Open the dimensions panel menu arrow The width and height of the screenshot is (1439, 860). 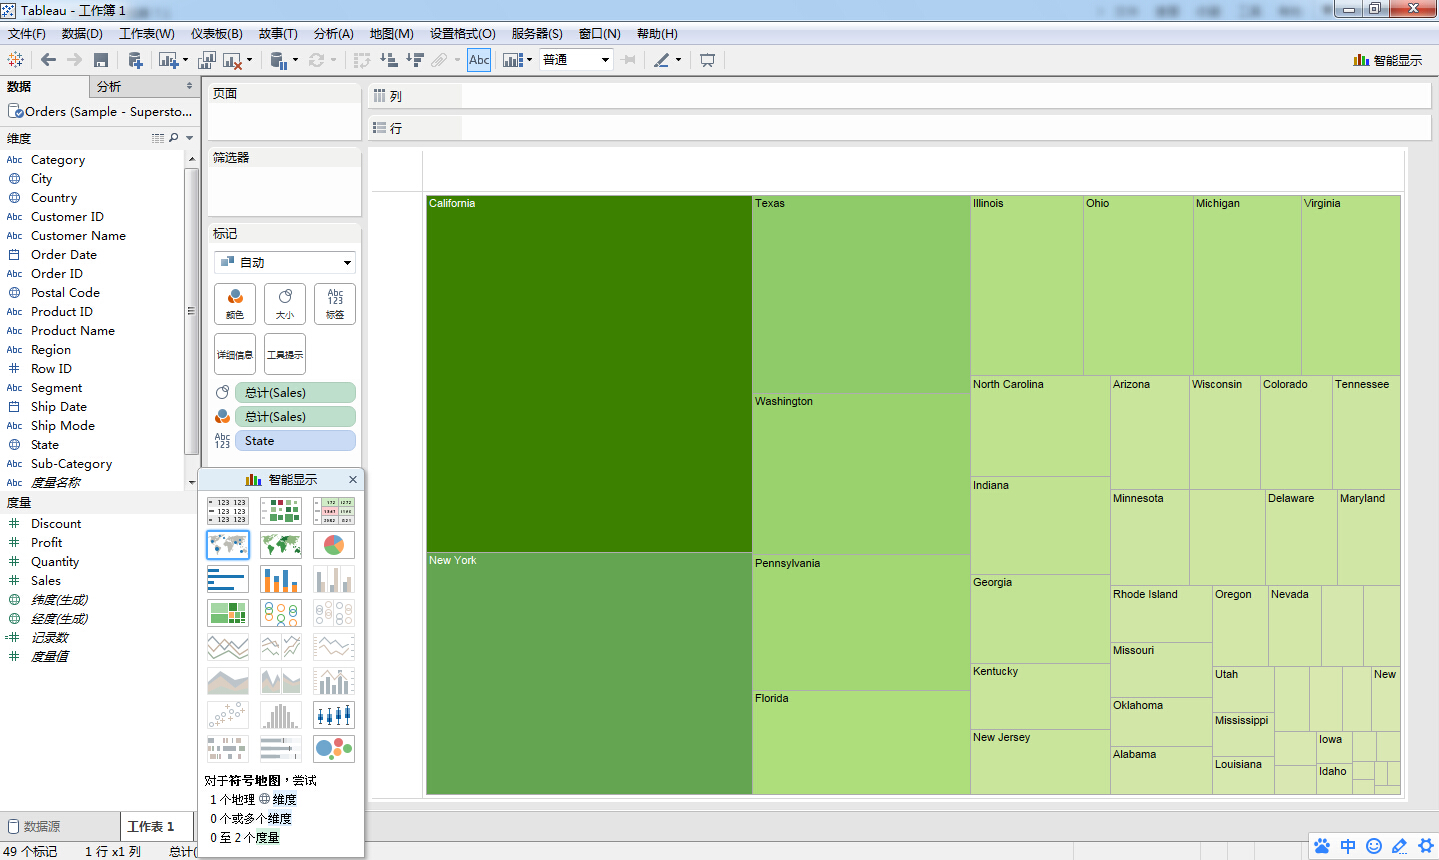(x=189, y=138)
